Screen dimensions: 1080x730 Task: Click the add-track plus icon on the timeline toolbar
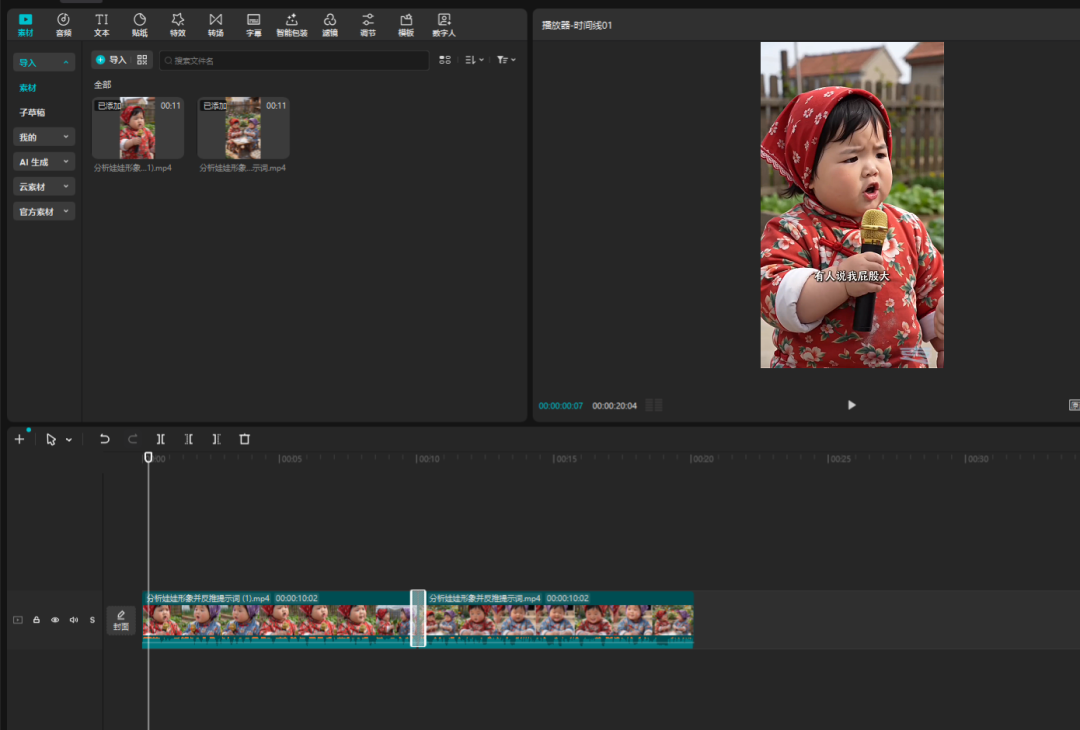coord(19,439)
